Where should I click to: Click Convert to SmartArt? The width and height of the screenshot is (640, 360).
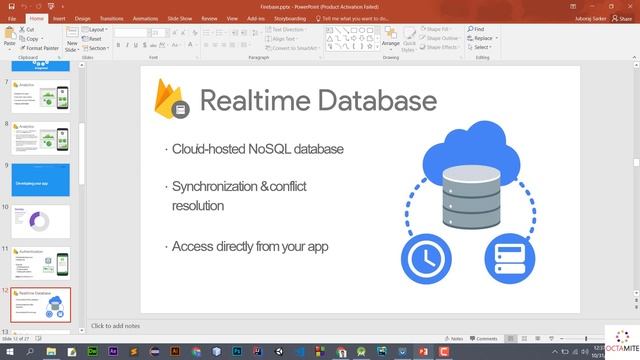pos(292,48)
